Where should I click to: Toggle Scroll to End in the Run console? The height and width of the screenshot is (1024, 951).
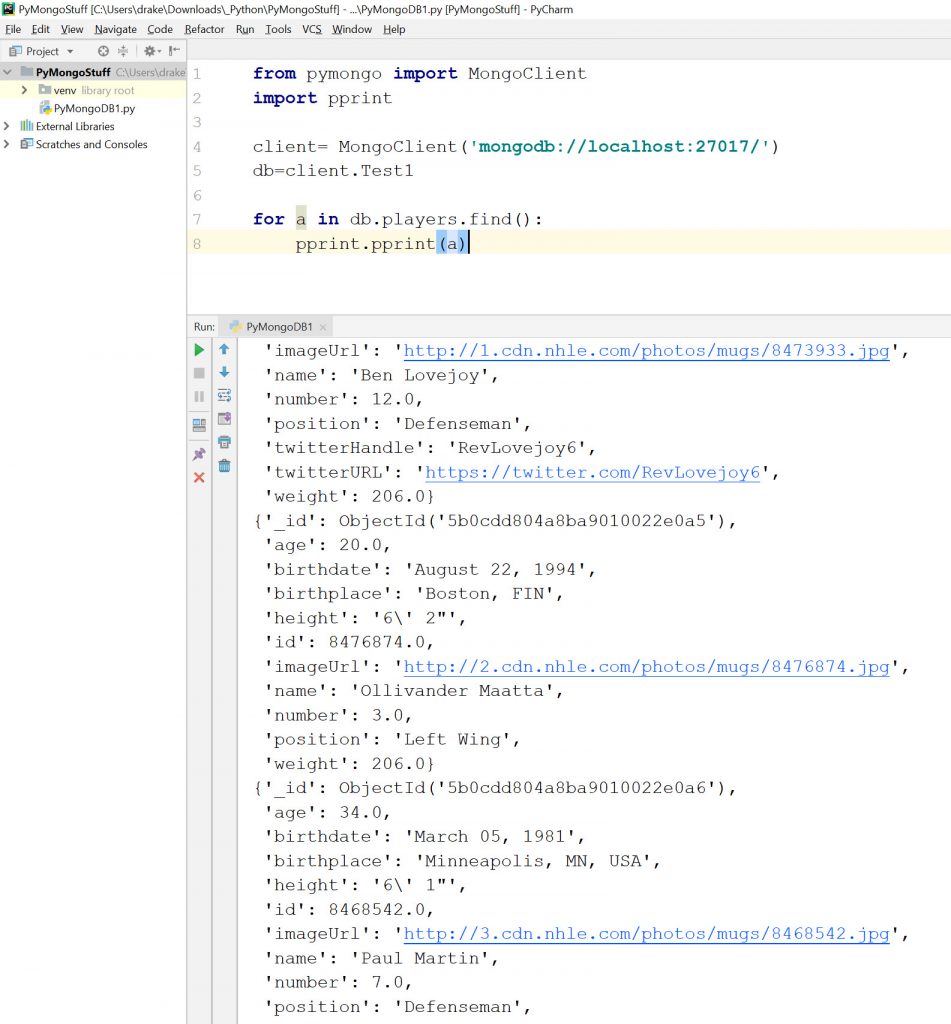[224, 419]
